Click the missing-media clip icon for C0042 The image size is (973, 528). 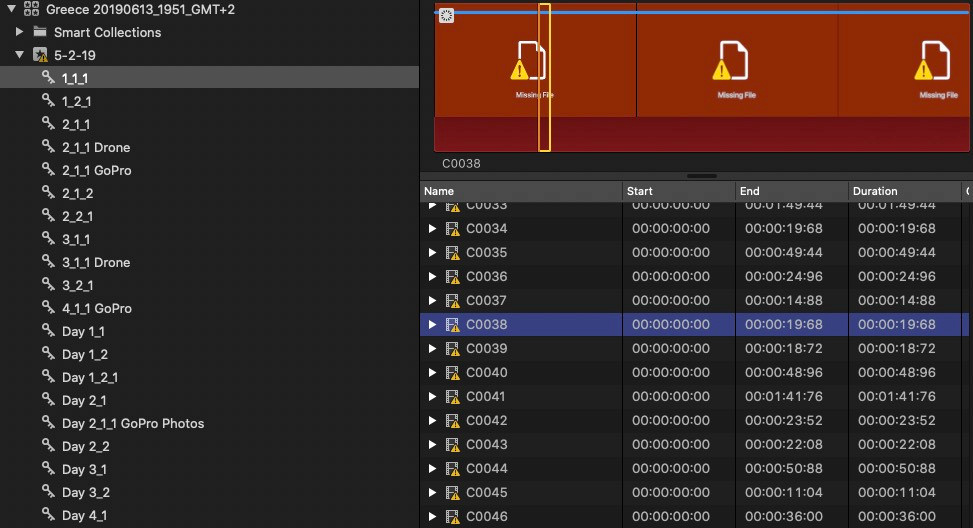(x=453, y=421)
